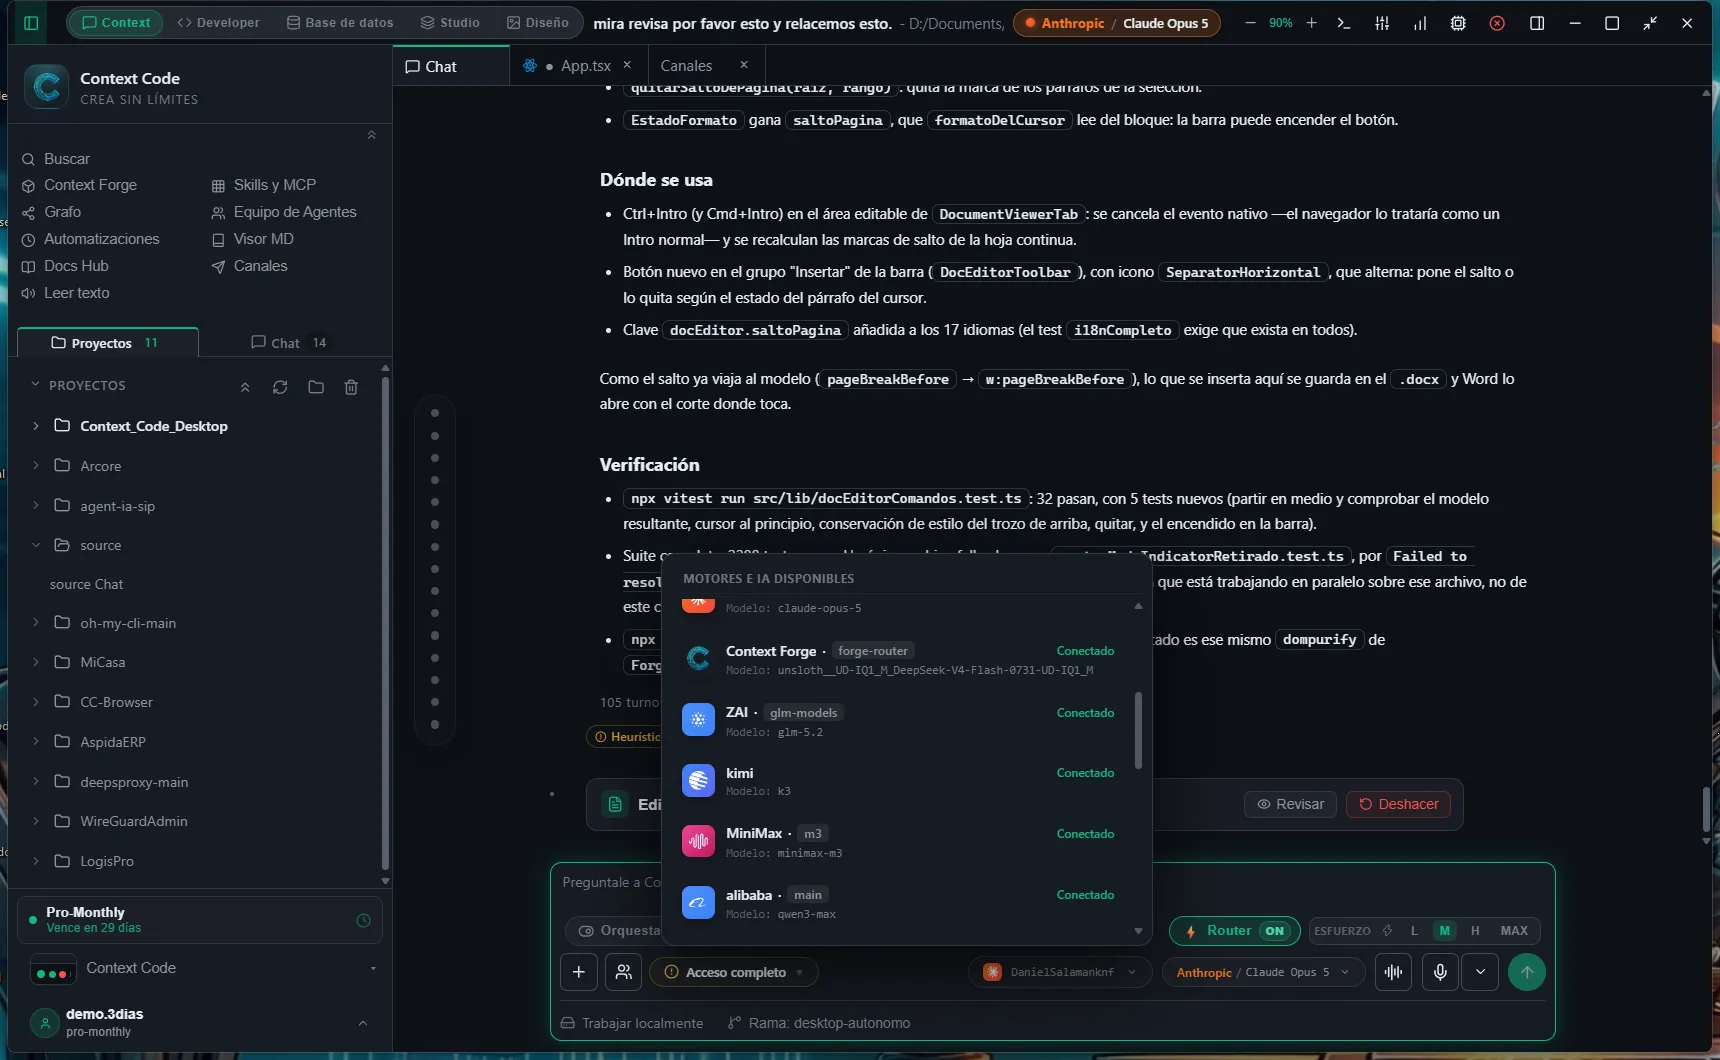Click the Deshacer button
The width and height of the screenshot is (1720, 1060).
point(1398,804)
